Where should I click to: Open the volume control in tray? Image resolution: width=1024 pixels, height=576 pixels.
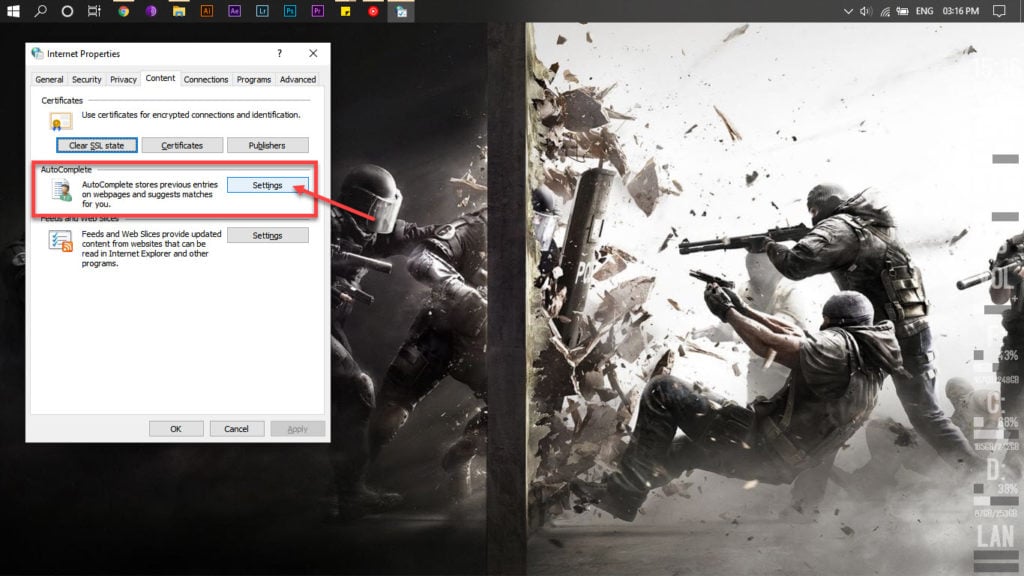865,11
